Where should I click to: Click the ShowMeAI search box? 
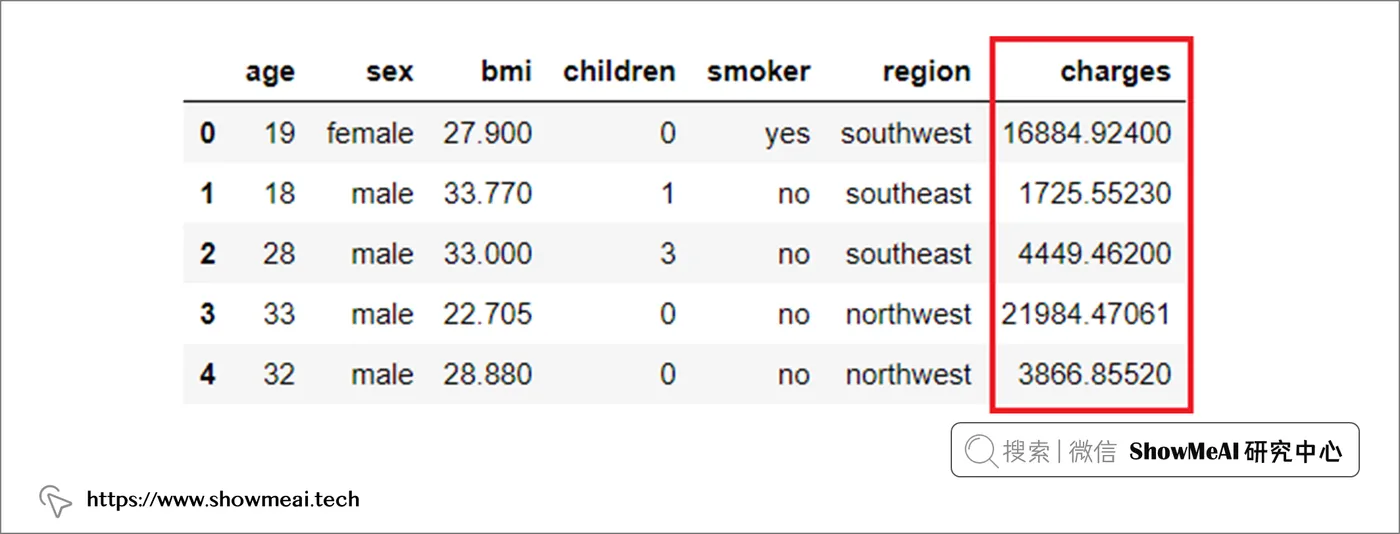(x=1155, y=450)
